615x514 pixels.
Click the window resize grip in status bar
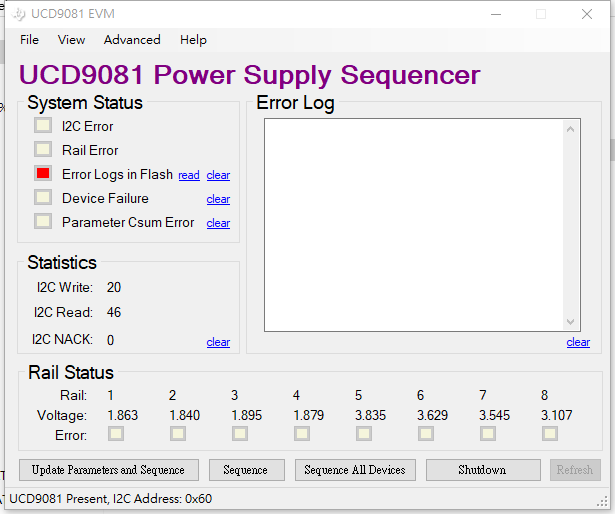[x=602, y=502]
